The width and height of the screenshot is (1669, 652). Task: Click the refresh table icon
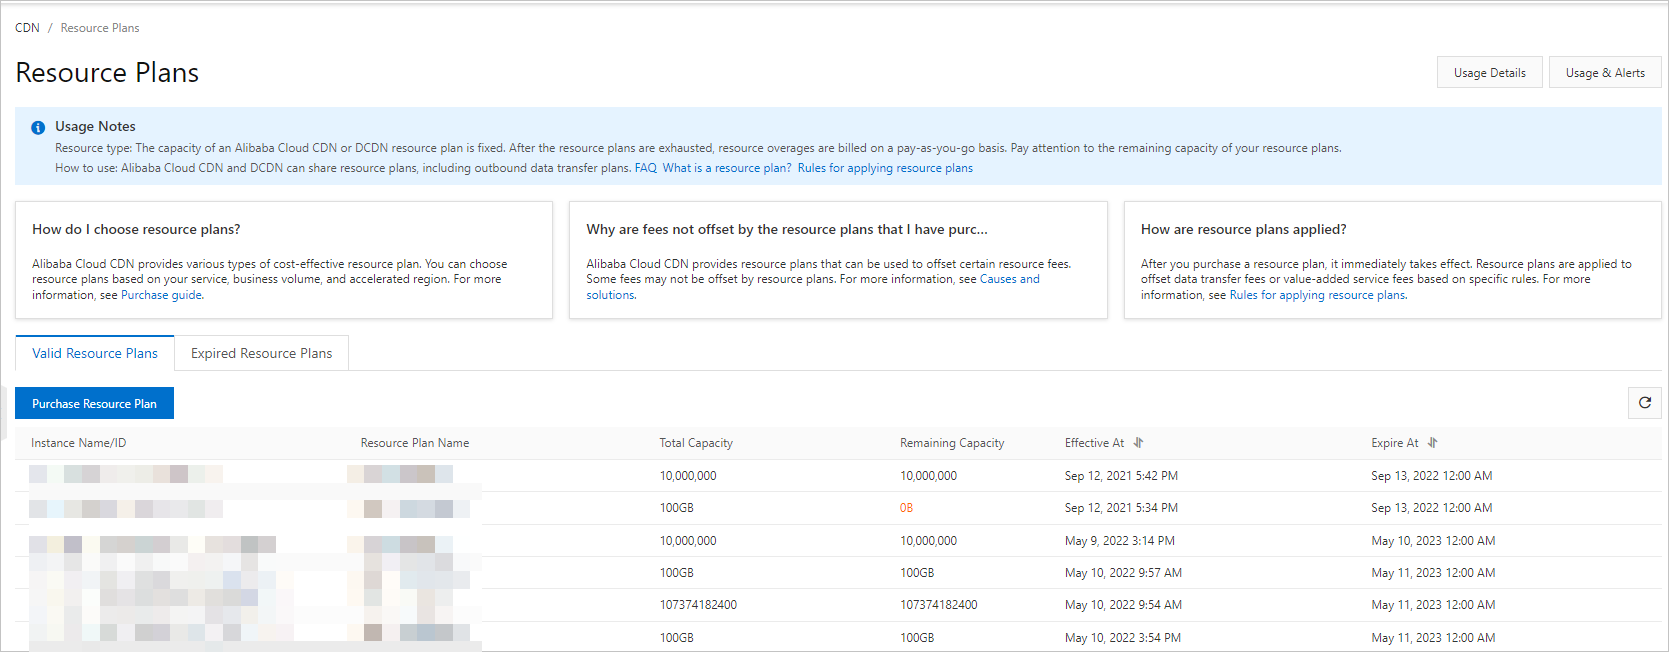pos(1644,403)
